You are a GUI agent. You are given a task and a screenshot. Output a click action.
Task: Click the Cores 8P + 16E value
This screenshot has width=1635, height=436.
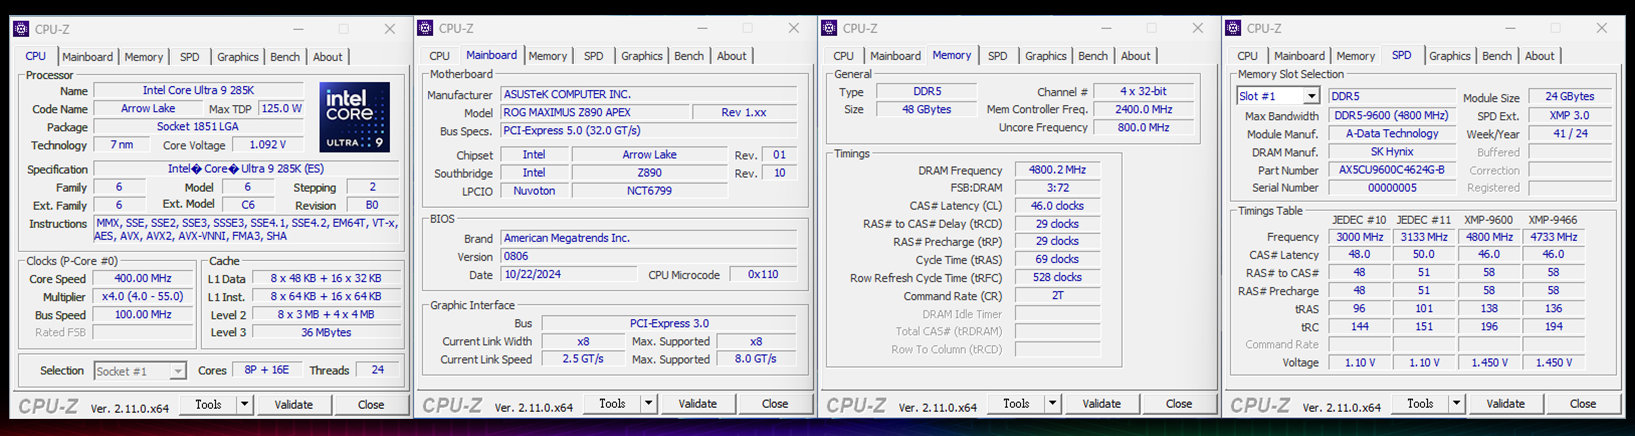[267, 370]
